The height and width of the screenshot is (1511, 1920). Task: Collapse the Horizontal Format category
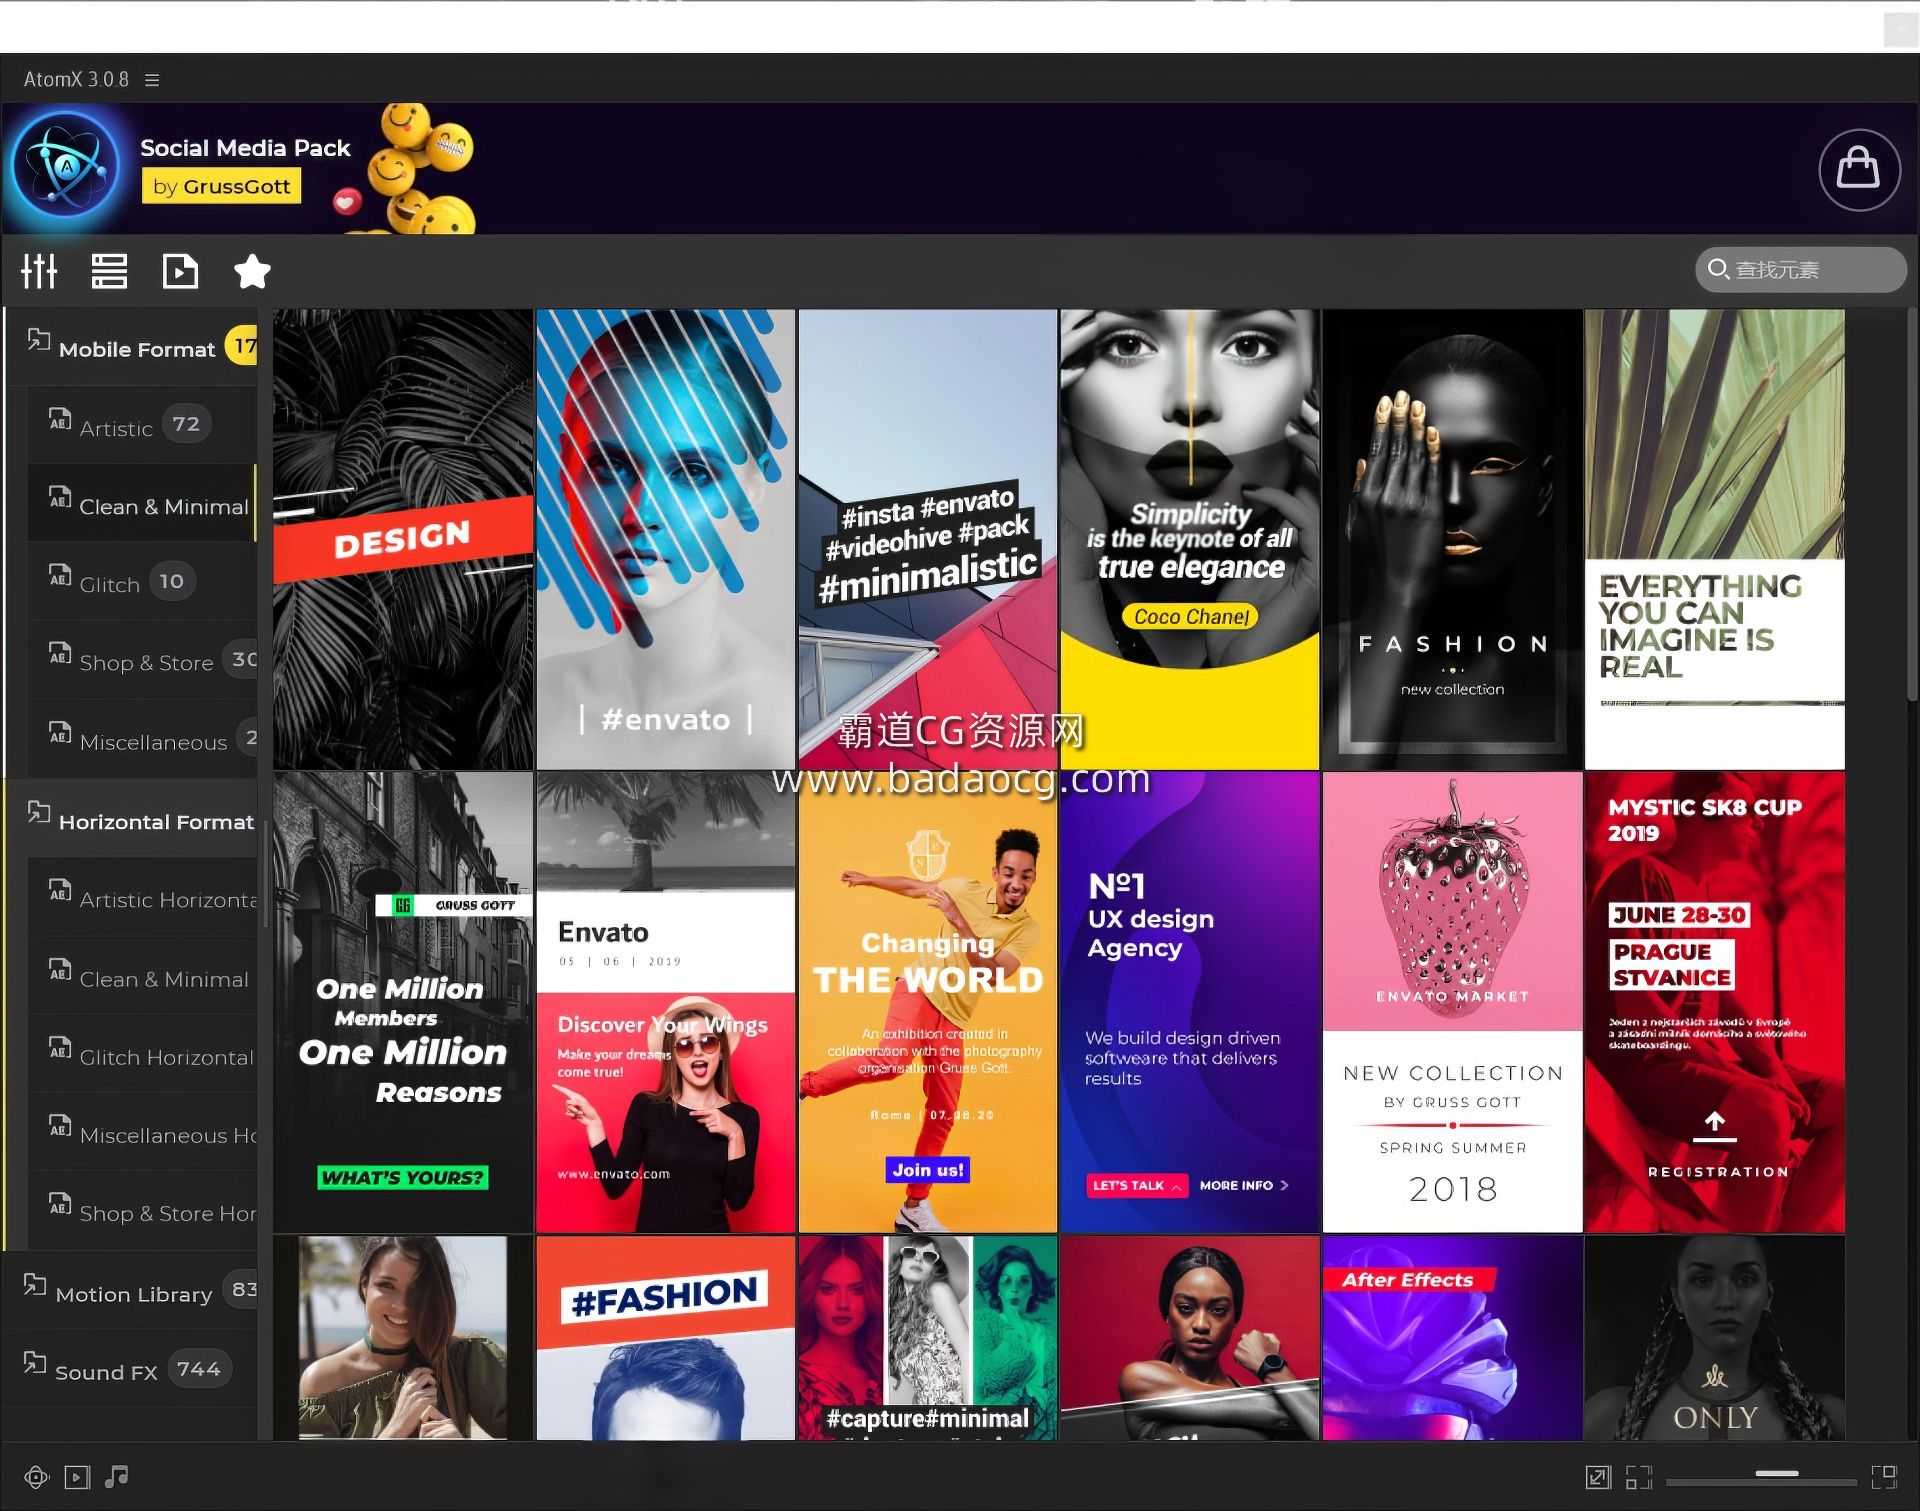[x=132, y=819]
